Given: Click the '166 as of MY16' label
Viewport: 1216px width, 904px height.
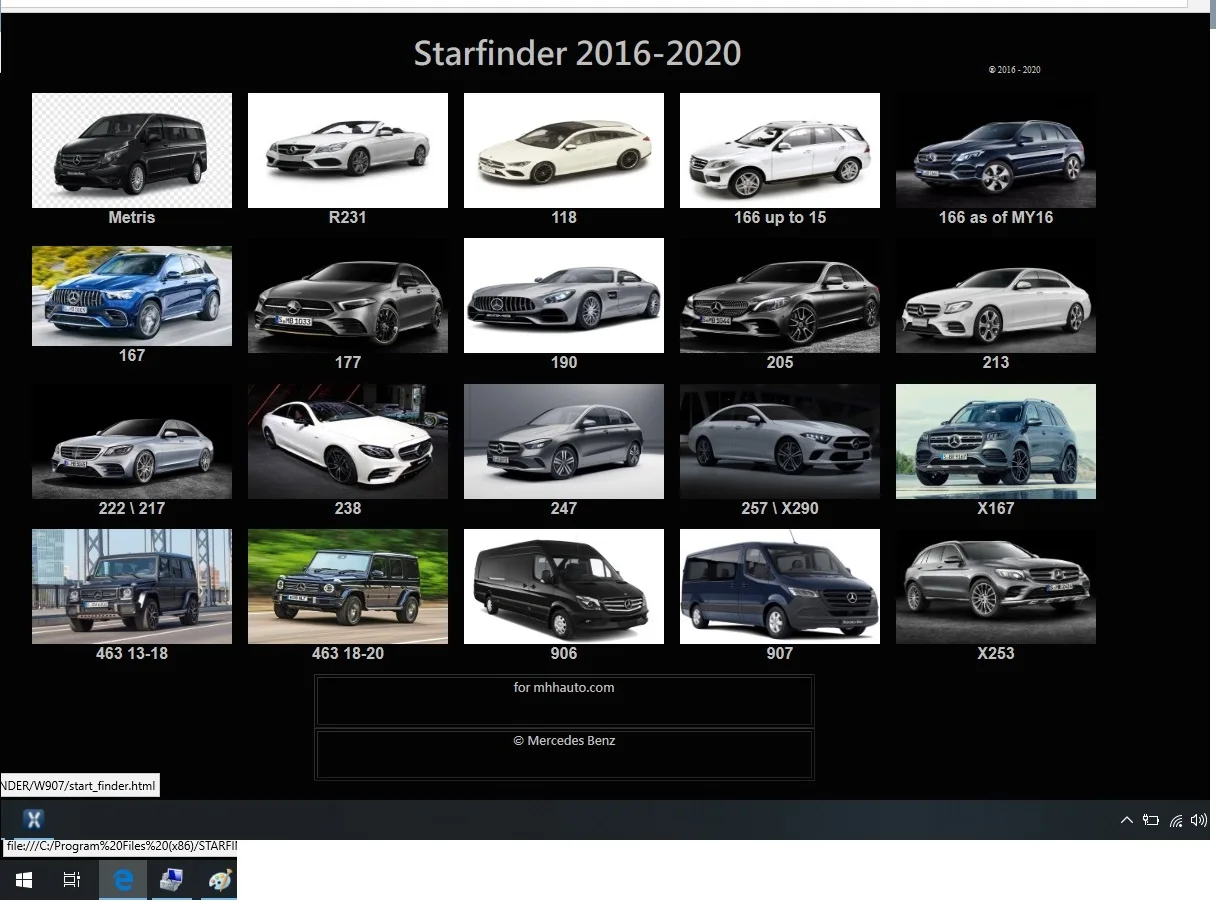Looking at the screenshot, I should pyautogui.click(x=996, y=217).
